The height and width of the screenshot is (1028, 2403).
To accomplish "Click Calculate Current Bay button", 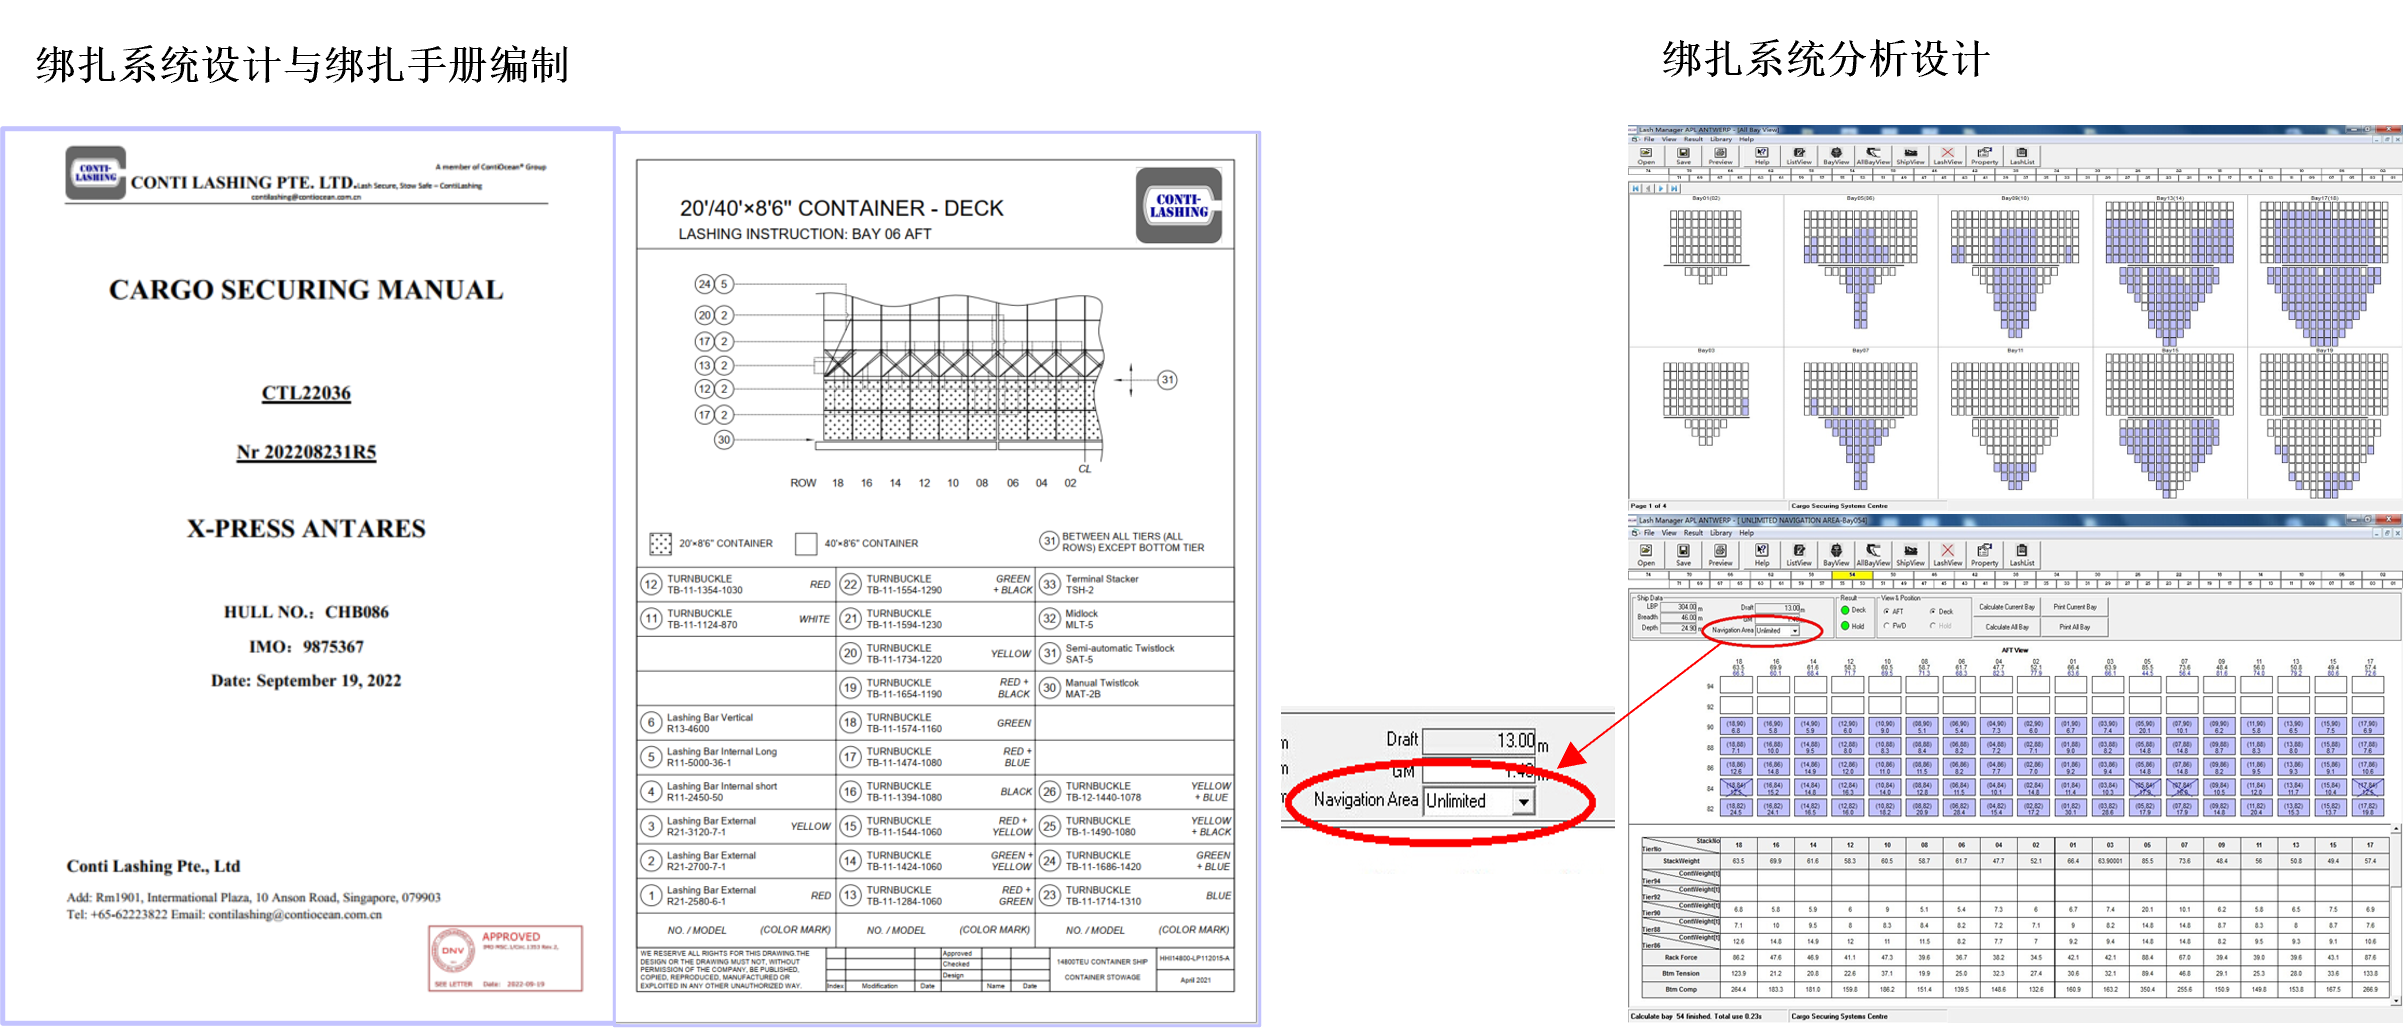I will point(2006,607).
